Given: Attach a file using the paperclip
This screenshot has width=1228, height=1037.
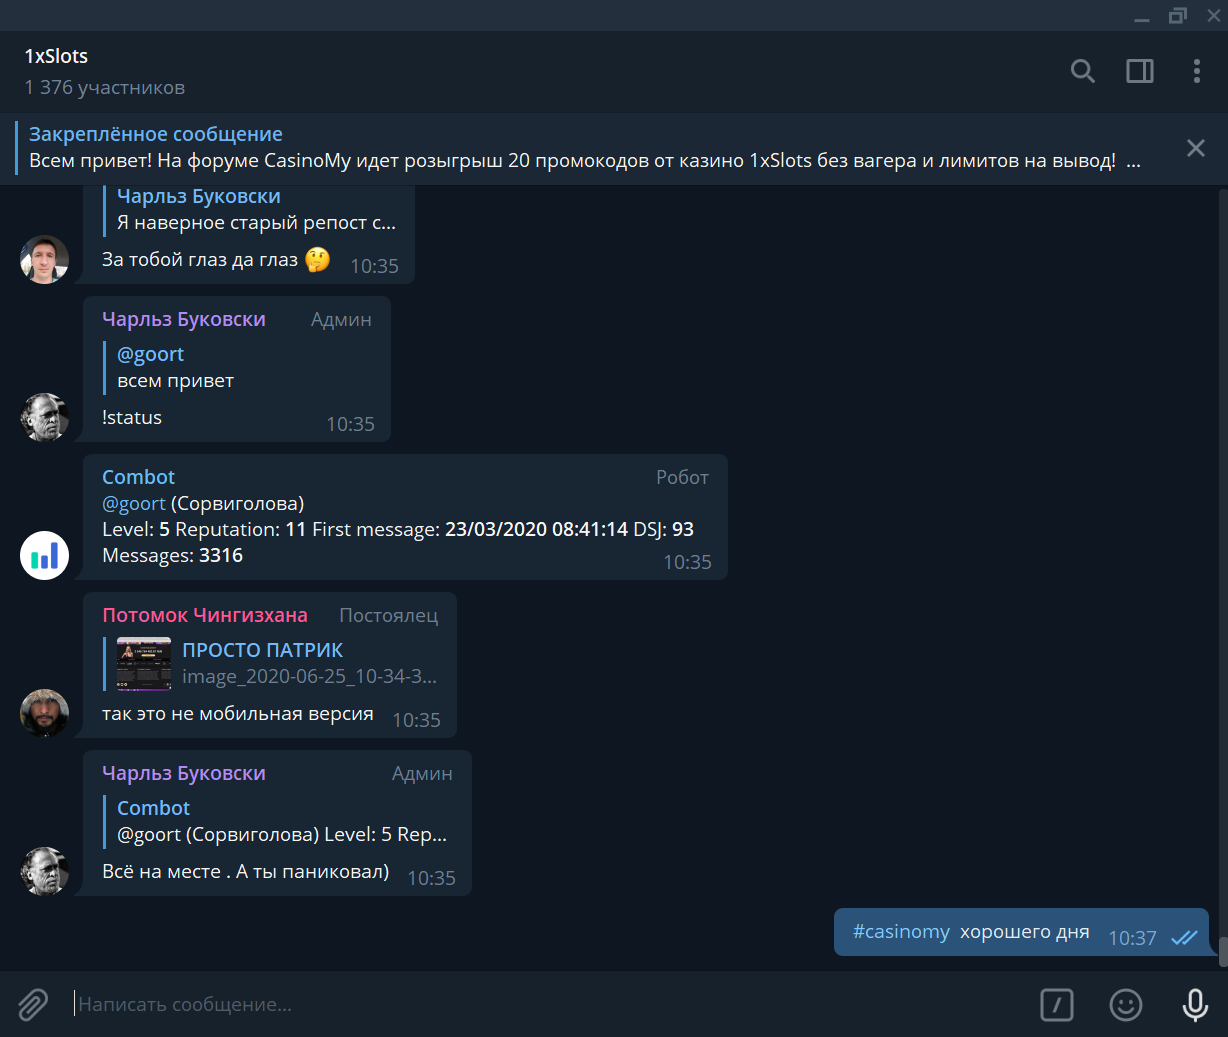Looking at the screenshot, I should point(33,1005).
